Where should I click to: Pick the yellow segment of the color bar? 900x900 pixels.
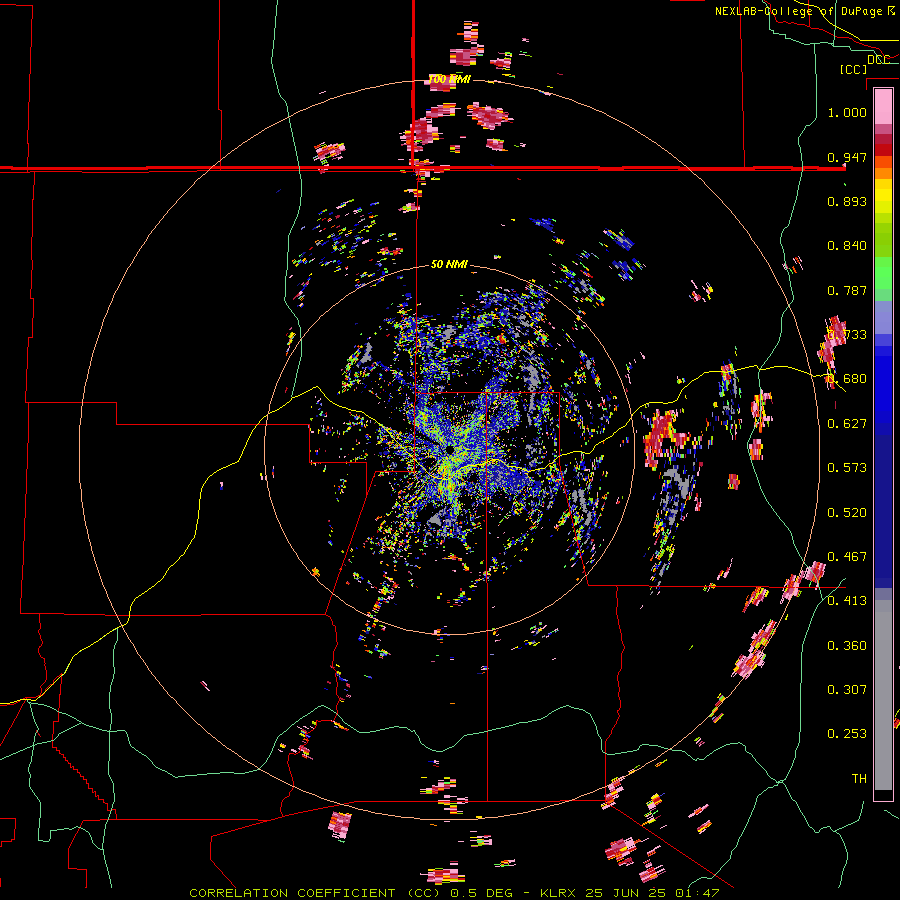pos(883,196)
